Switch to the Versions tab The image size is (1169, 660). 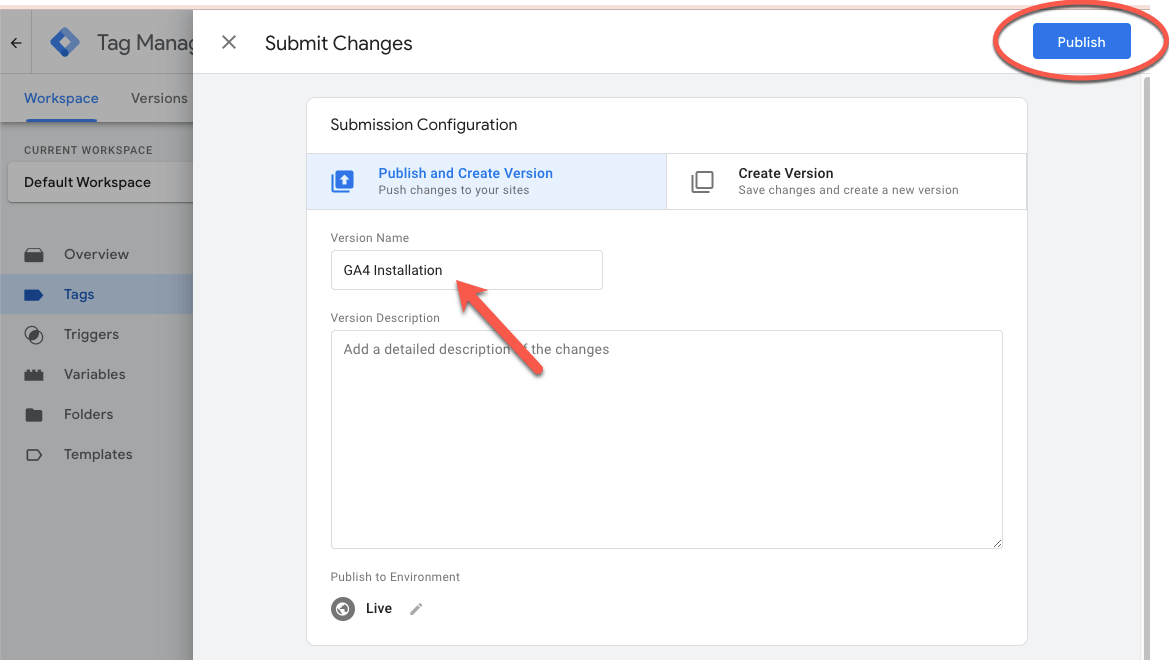tap(158, 98)
